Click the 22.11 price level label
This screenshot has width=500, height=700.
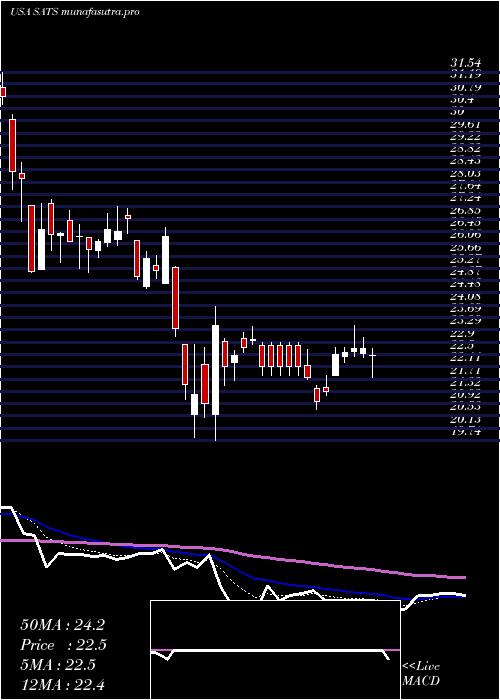[465, 357]
